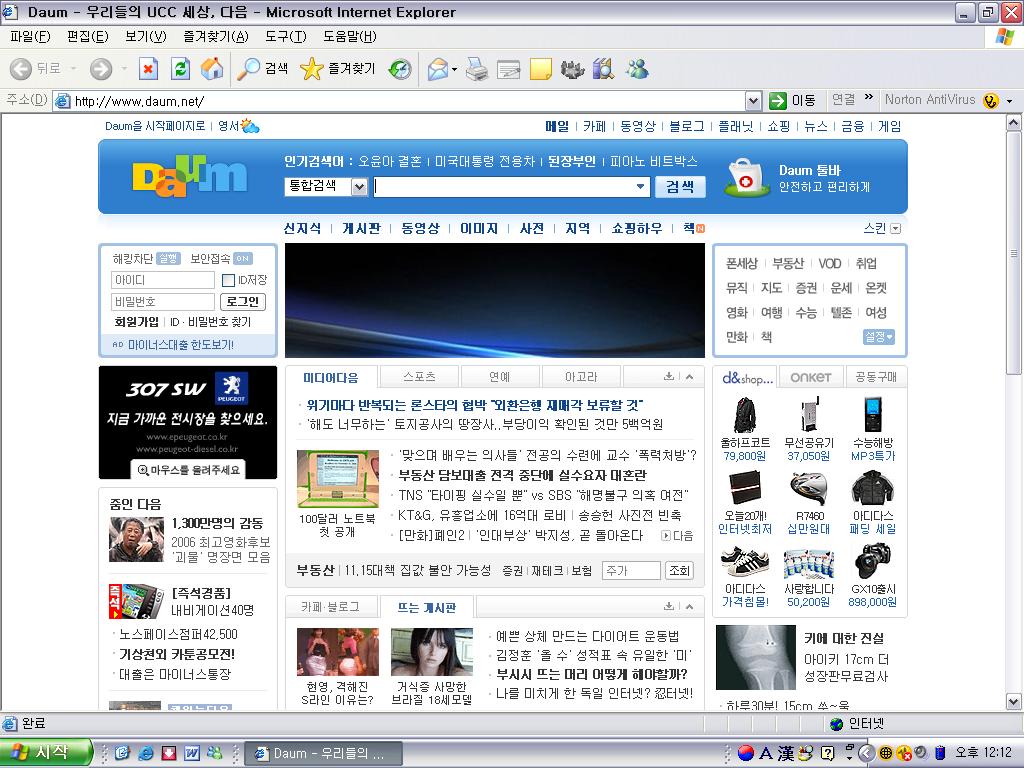This screenshot has width=1024, height=768.
Task: Toggle 해킹차단 설명 badge
Action: (x=168, y=259)
